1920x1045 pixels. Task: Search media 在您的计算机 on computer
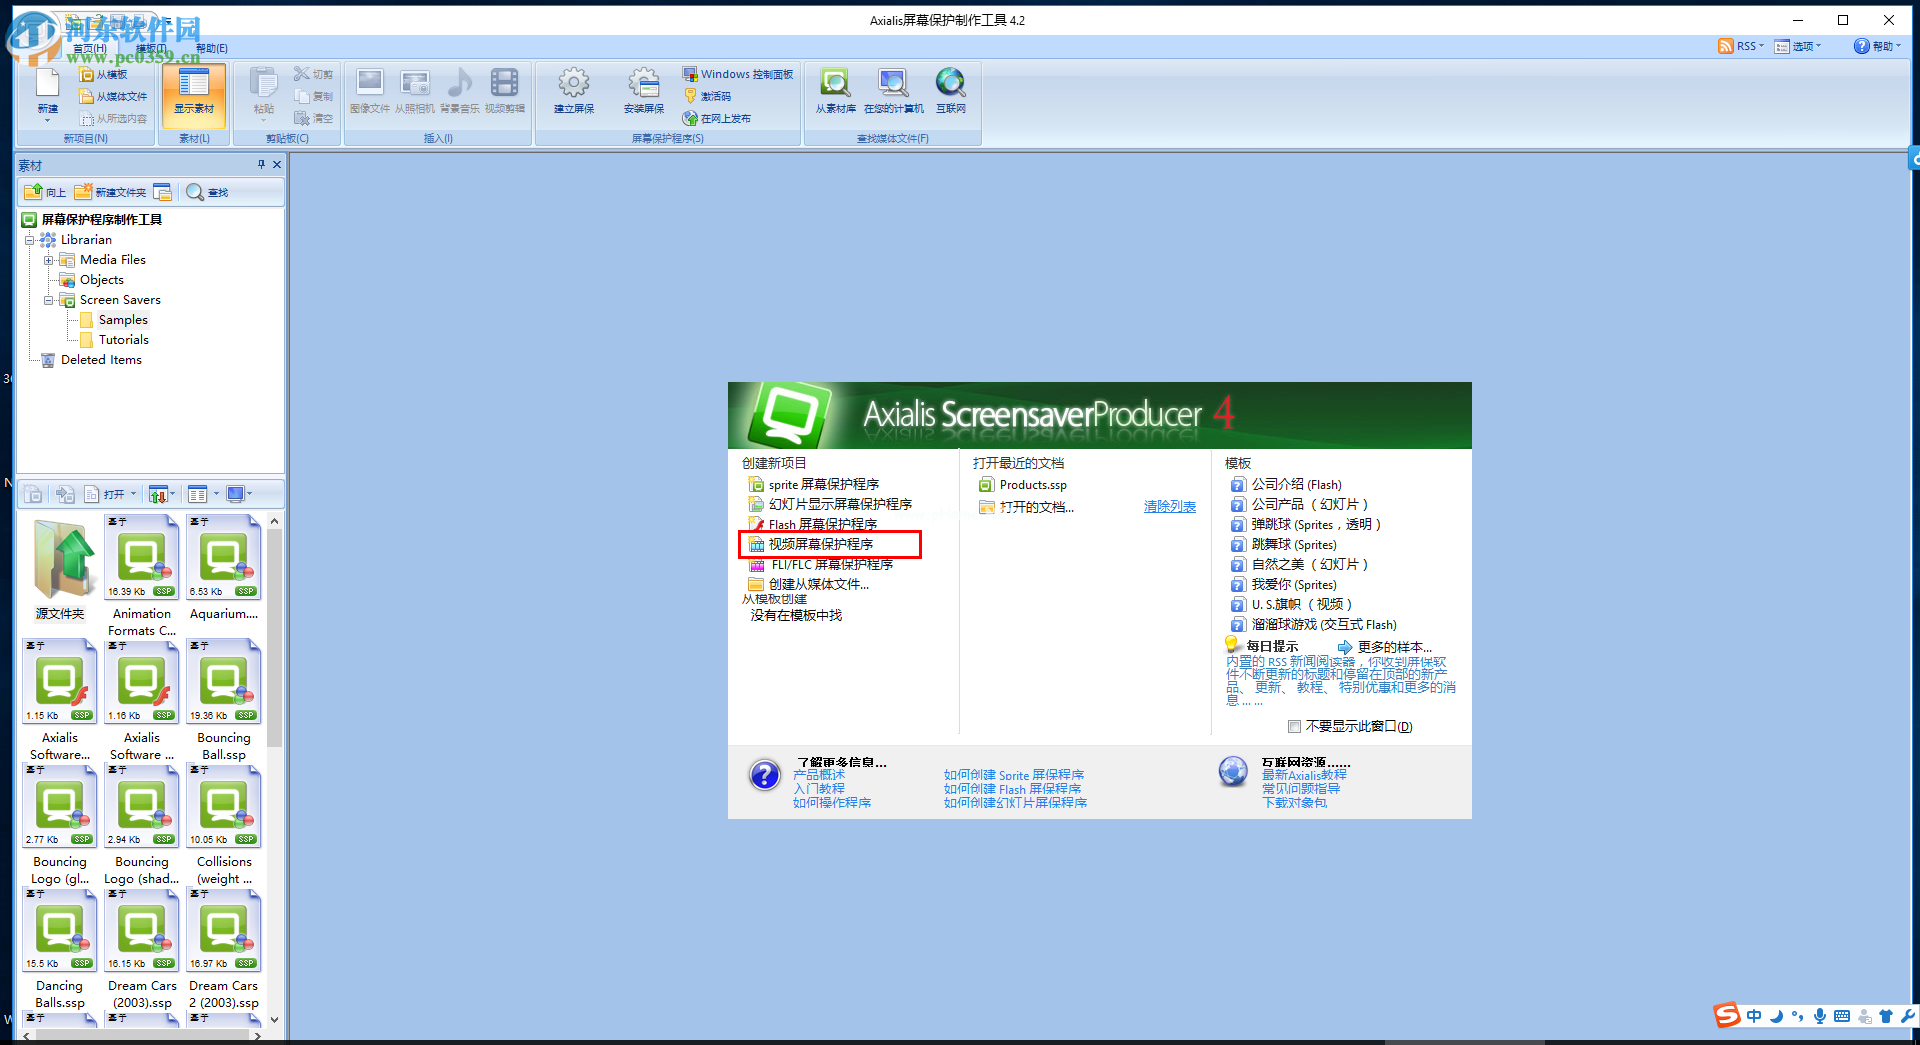(893, 92)
